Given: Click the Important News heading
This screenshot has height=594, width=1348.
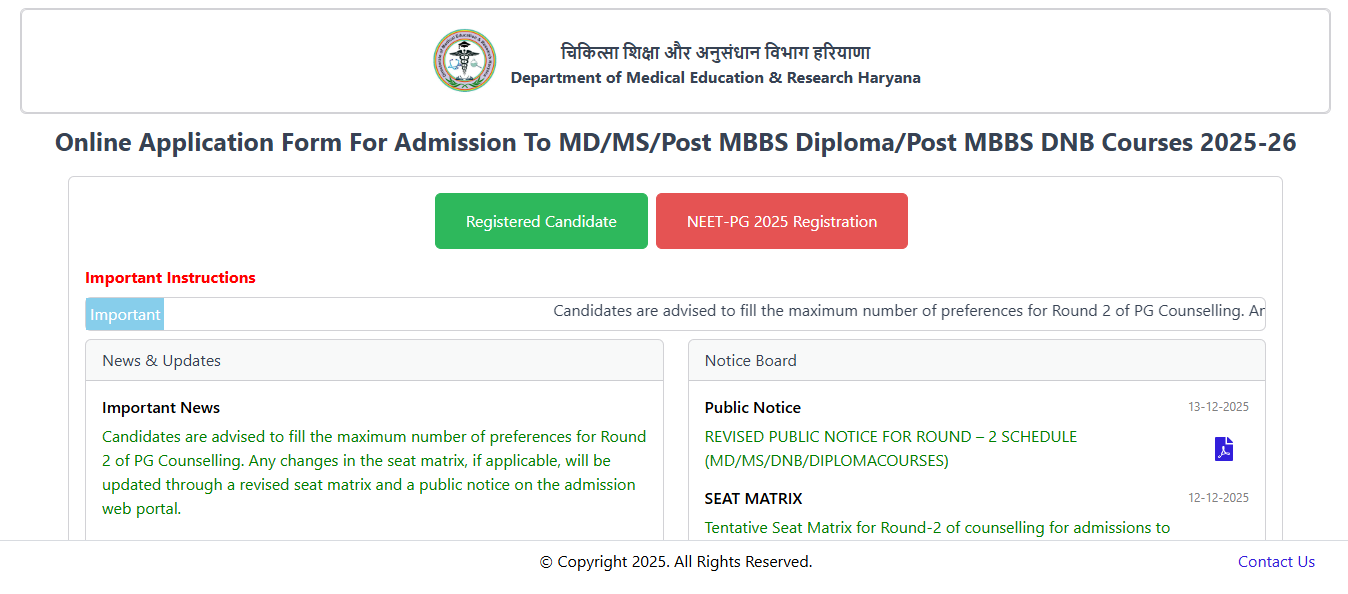Looking at the screenshot, I should [161, 408].
